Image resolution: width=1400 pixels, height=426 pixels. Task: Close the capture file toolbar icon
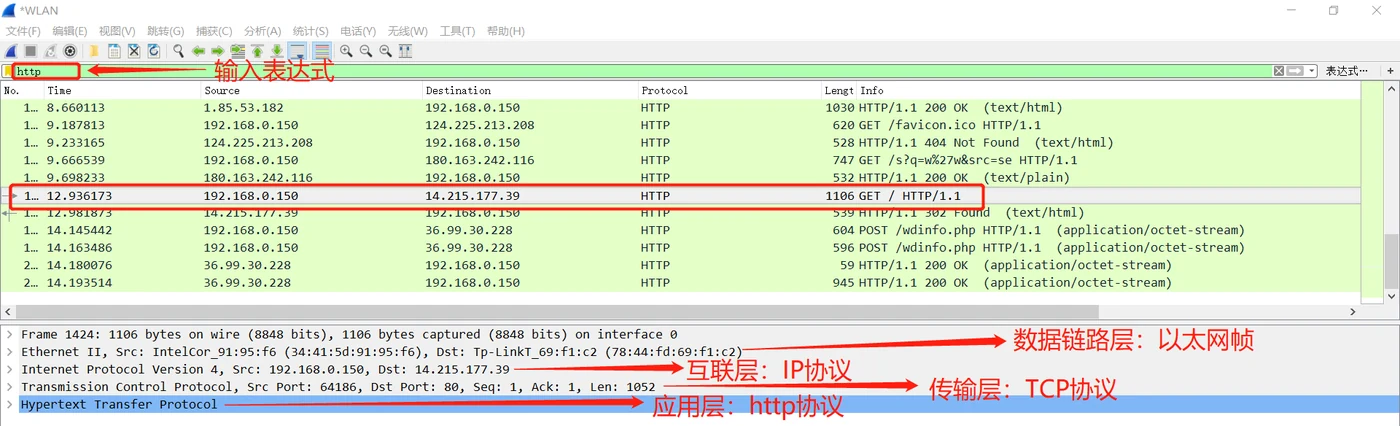click(x=134, y=51)
